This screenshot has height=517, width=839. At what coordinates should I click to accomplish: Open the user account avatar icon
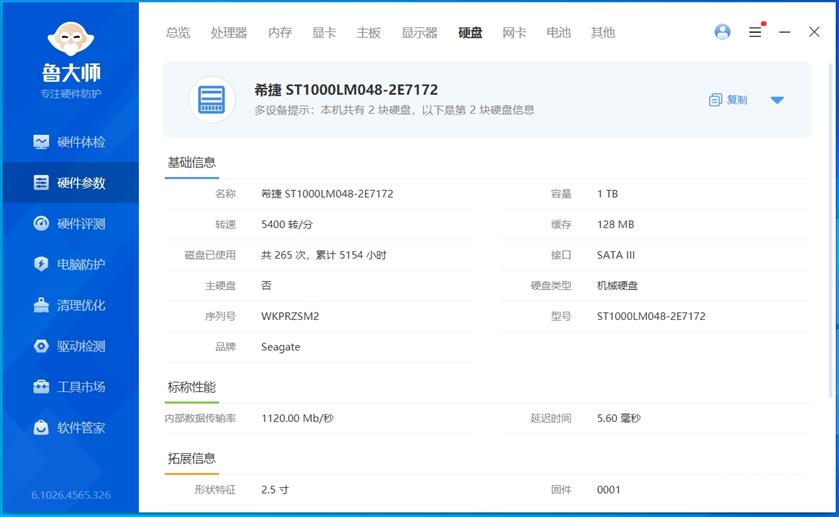tap(722, 32)
